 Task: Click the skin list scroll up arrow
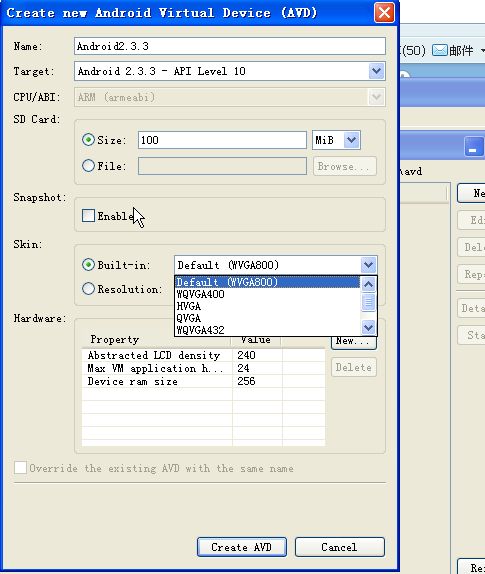pyautogui.click(x=369, y=284)
